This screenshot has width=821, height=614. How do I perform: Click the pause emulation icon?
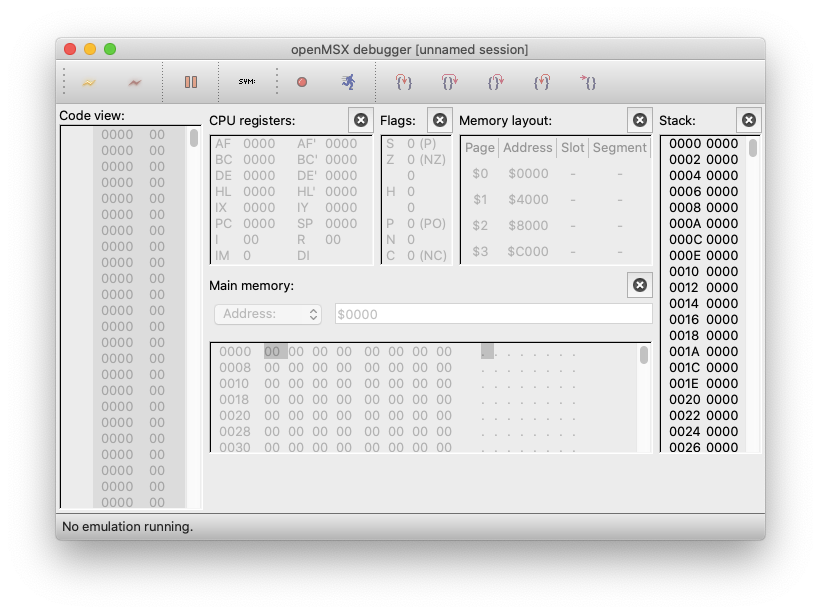[191, 82]
